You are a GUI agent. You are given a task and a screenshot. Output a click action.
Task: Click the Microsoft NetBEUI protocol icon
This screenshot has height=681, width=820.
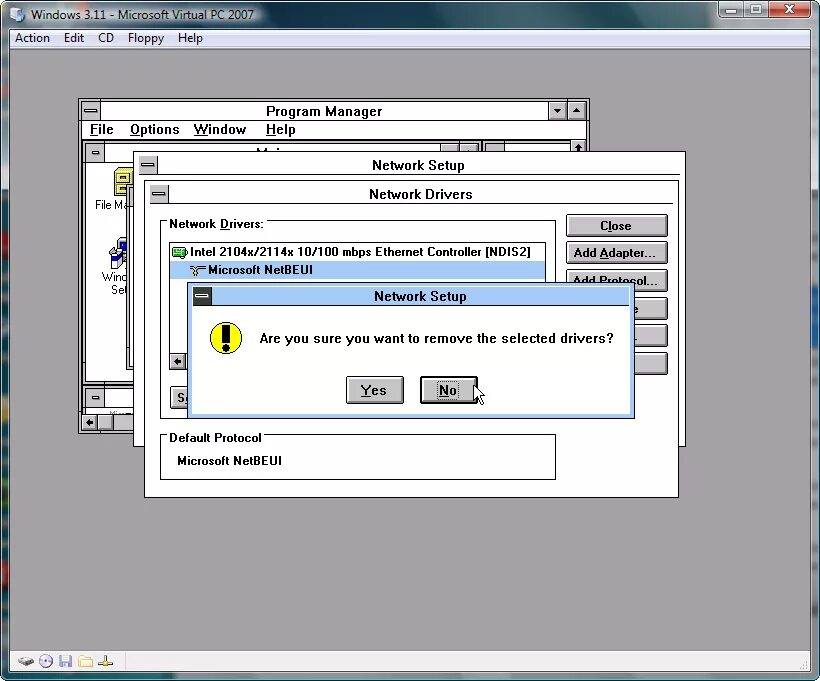197,270
